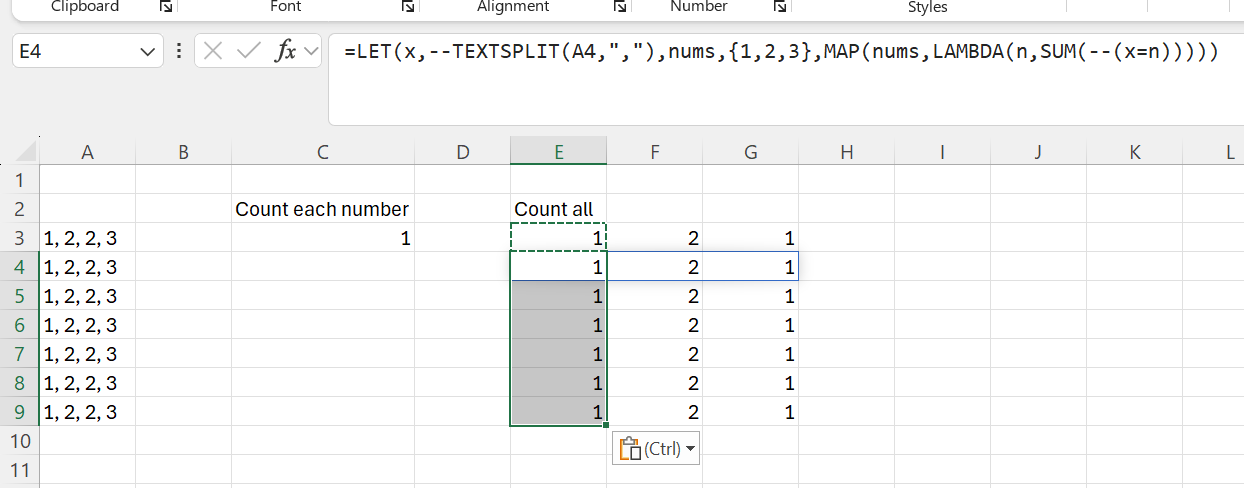Viewport: 1244px width, 488px height.
Task: Expand the Name Box dropdown arrow
Action: point(148,51)
